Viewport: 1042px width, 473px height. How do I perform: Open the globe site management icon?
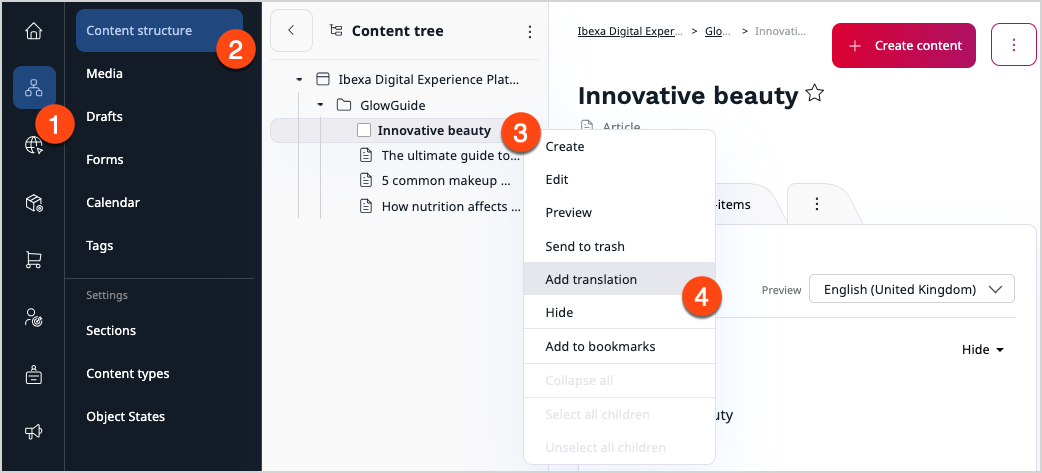tap(34, 145)
